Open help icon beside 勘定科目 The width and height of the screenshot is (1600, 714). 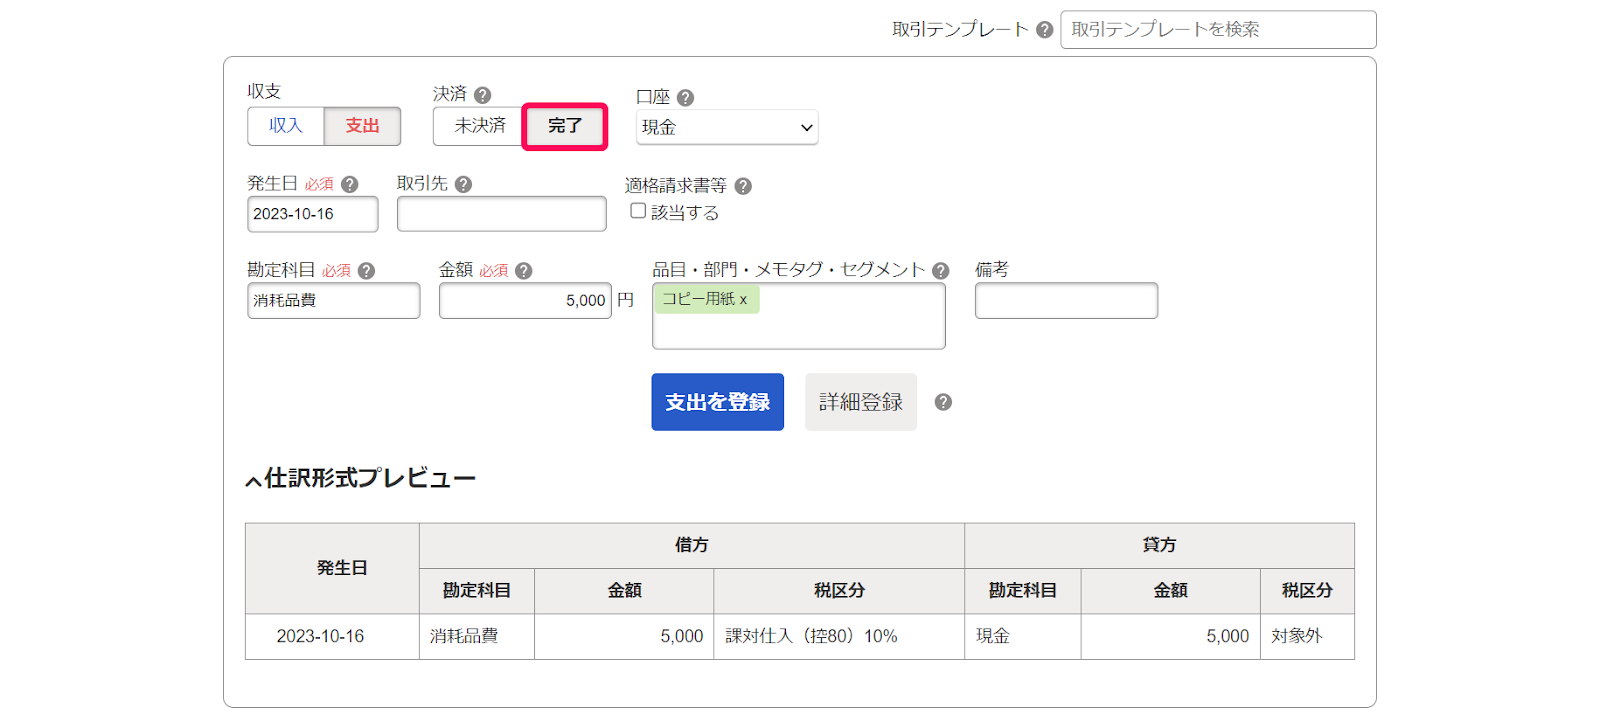(x=366, y=271)
